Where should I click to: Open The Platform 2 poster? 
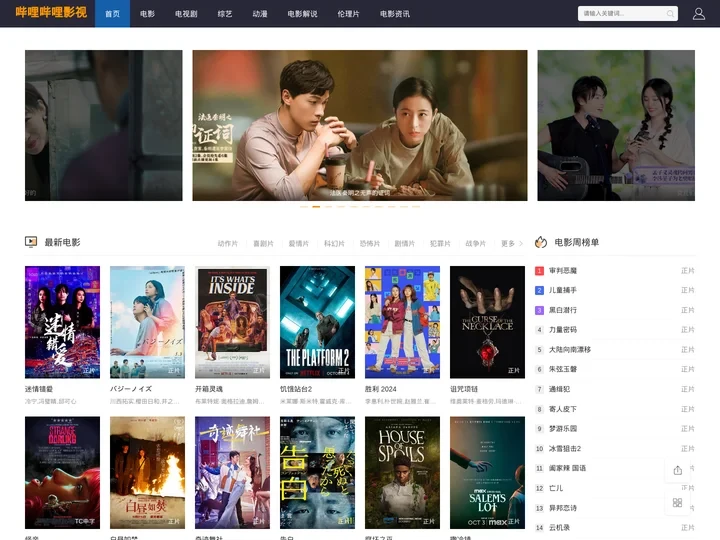[x=317, y=322]
